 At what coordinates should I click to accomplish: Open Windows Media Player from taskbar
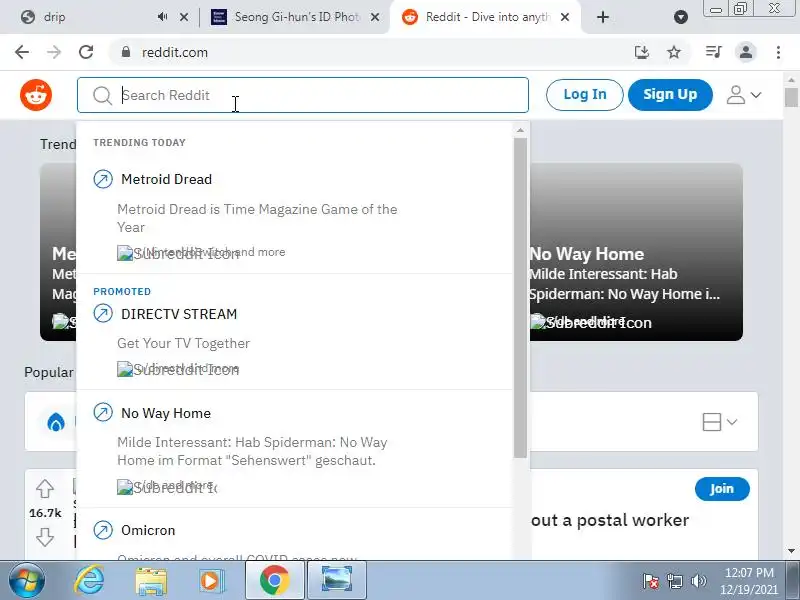[x=211, y=581]
